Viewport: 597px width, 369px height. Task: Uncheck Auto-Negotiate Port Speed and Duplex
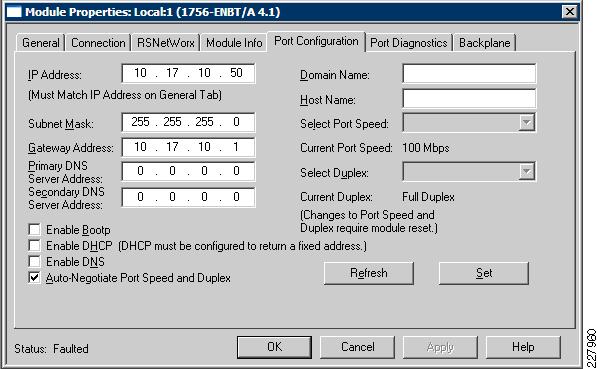click(34, 278)
